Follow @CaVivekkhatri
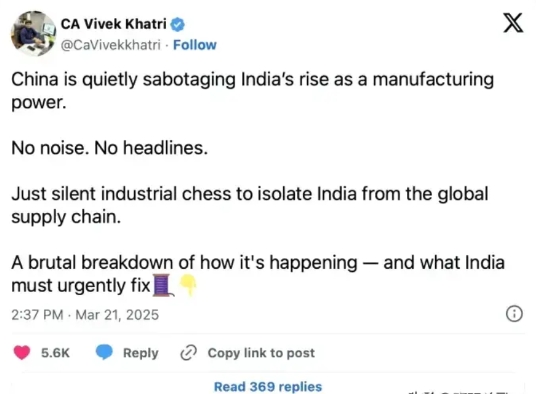 tap(195, 45)
